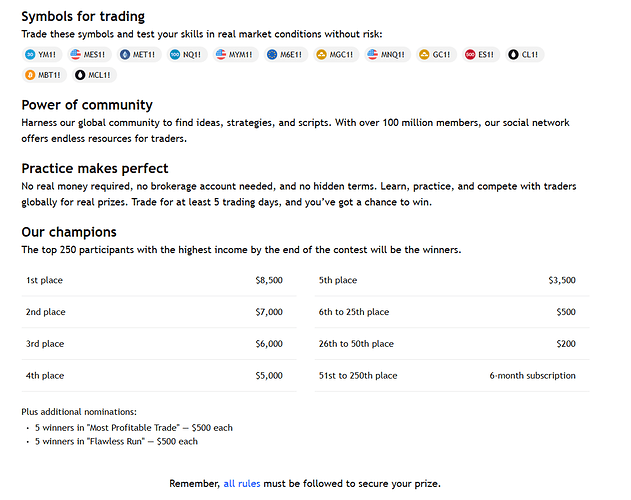
Task: Select the 6-month subscription prize text
Action: coord(532,376)
